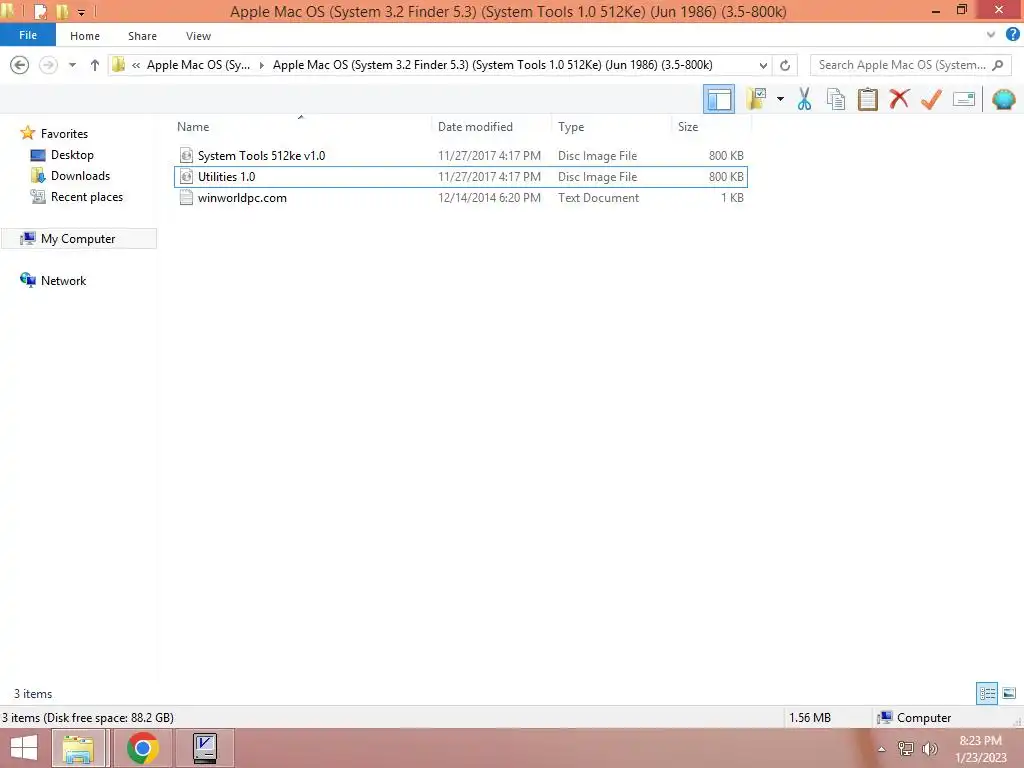The image size is (1024, 768).
Task: Click the quick access properties icon
Action: pyautogui.click(x=40, y=12)
